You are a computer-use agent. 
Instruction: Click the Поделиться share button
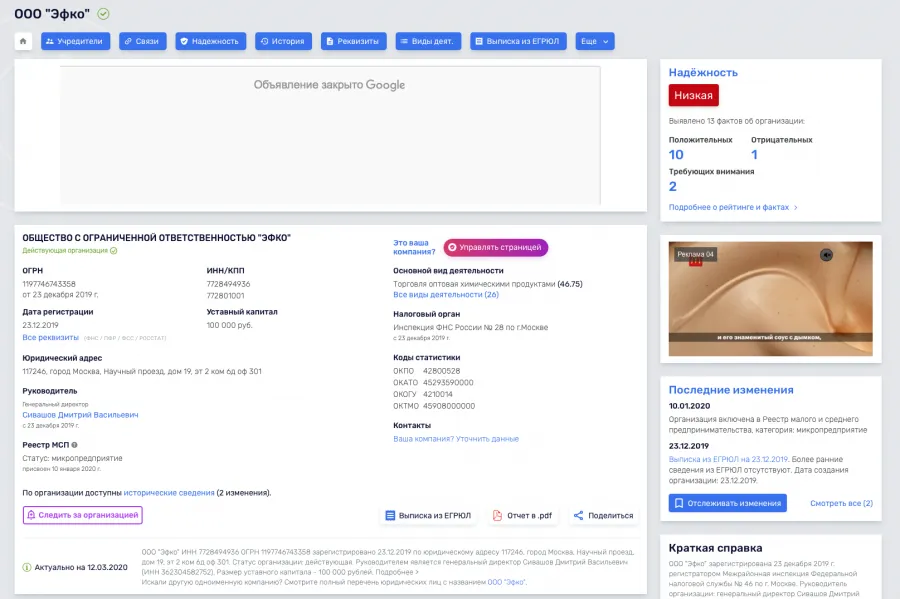[603, 515]
